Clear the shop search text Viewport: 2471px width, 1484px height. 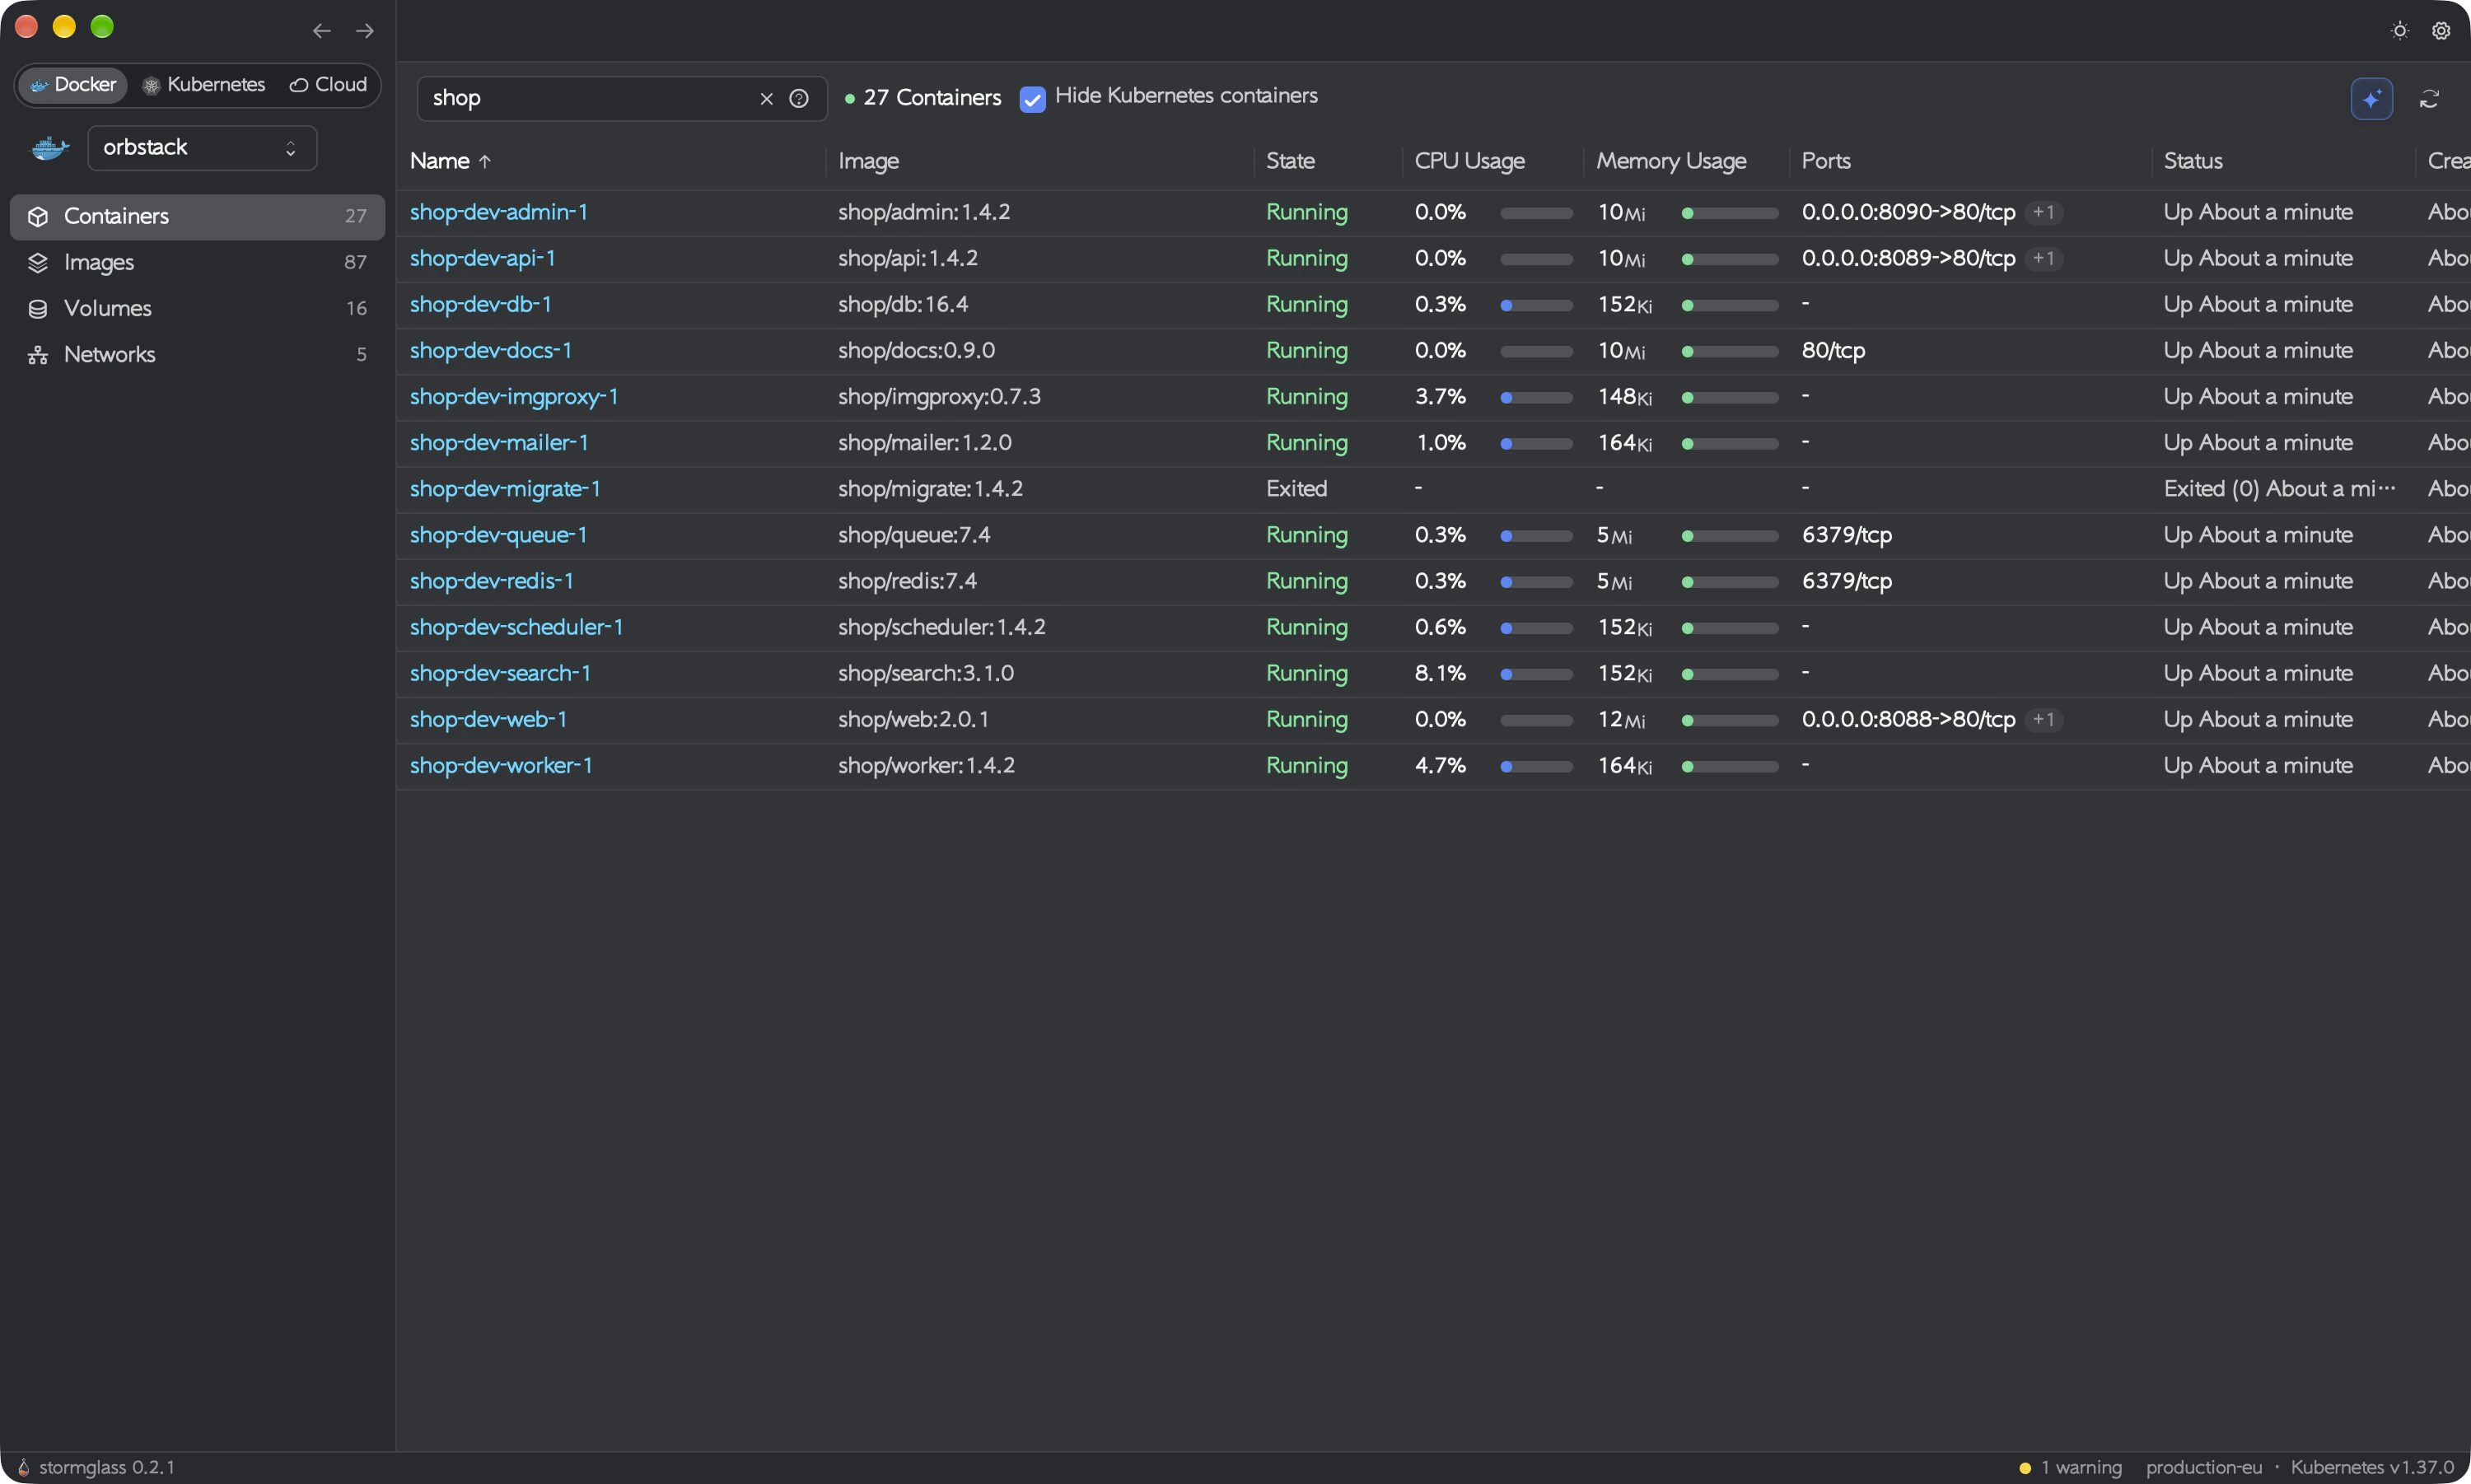(766, 98)
